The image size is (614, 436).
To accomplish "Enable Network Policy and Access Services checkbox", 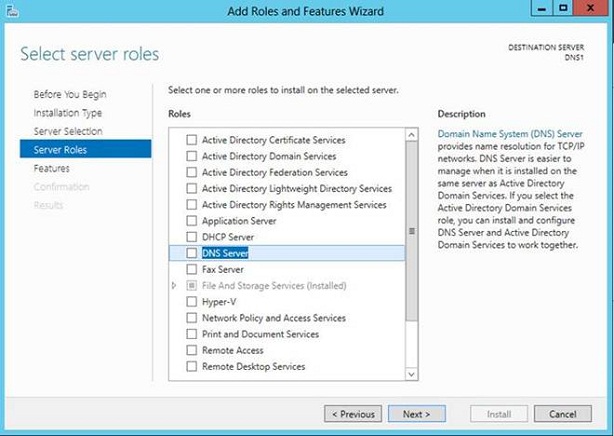I will (x=191, y=318).
